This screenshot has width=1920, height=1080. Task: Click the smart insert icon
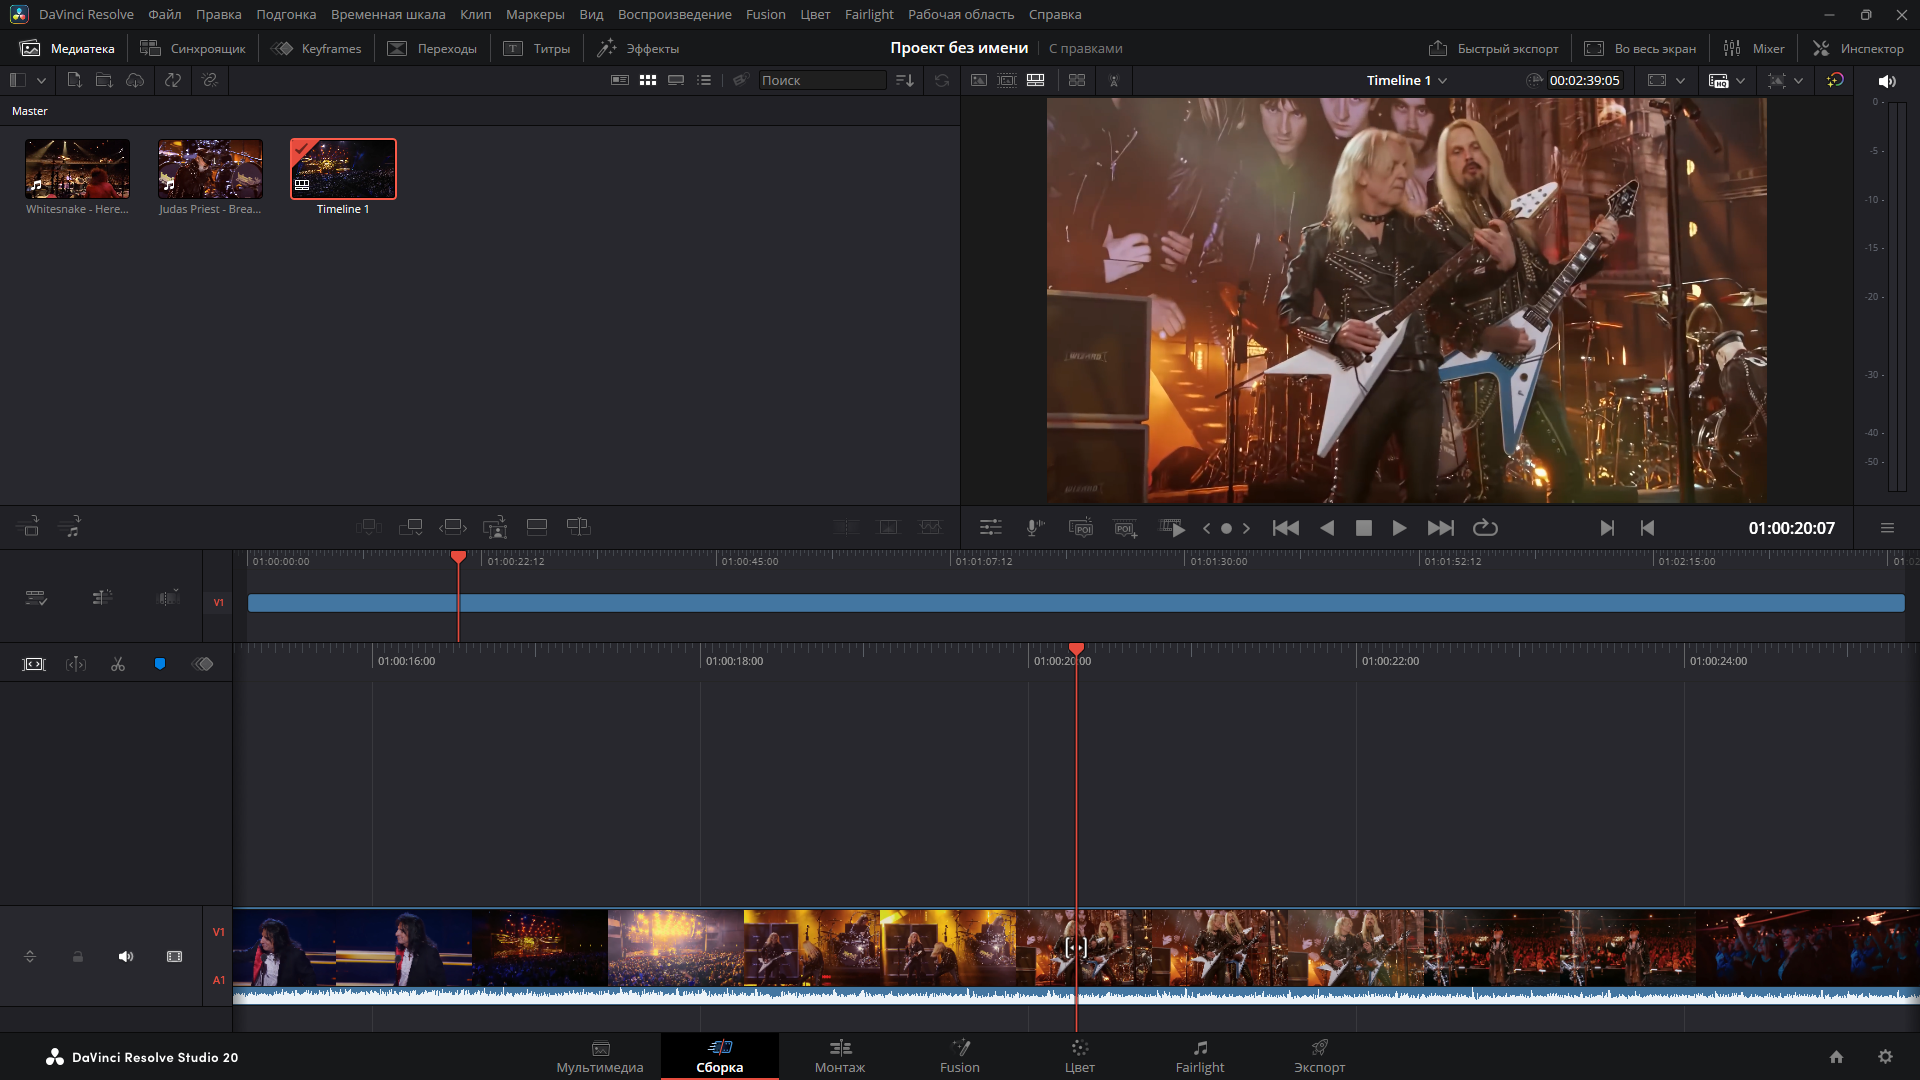pyautogui.click(x=369, y=527)
